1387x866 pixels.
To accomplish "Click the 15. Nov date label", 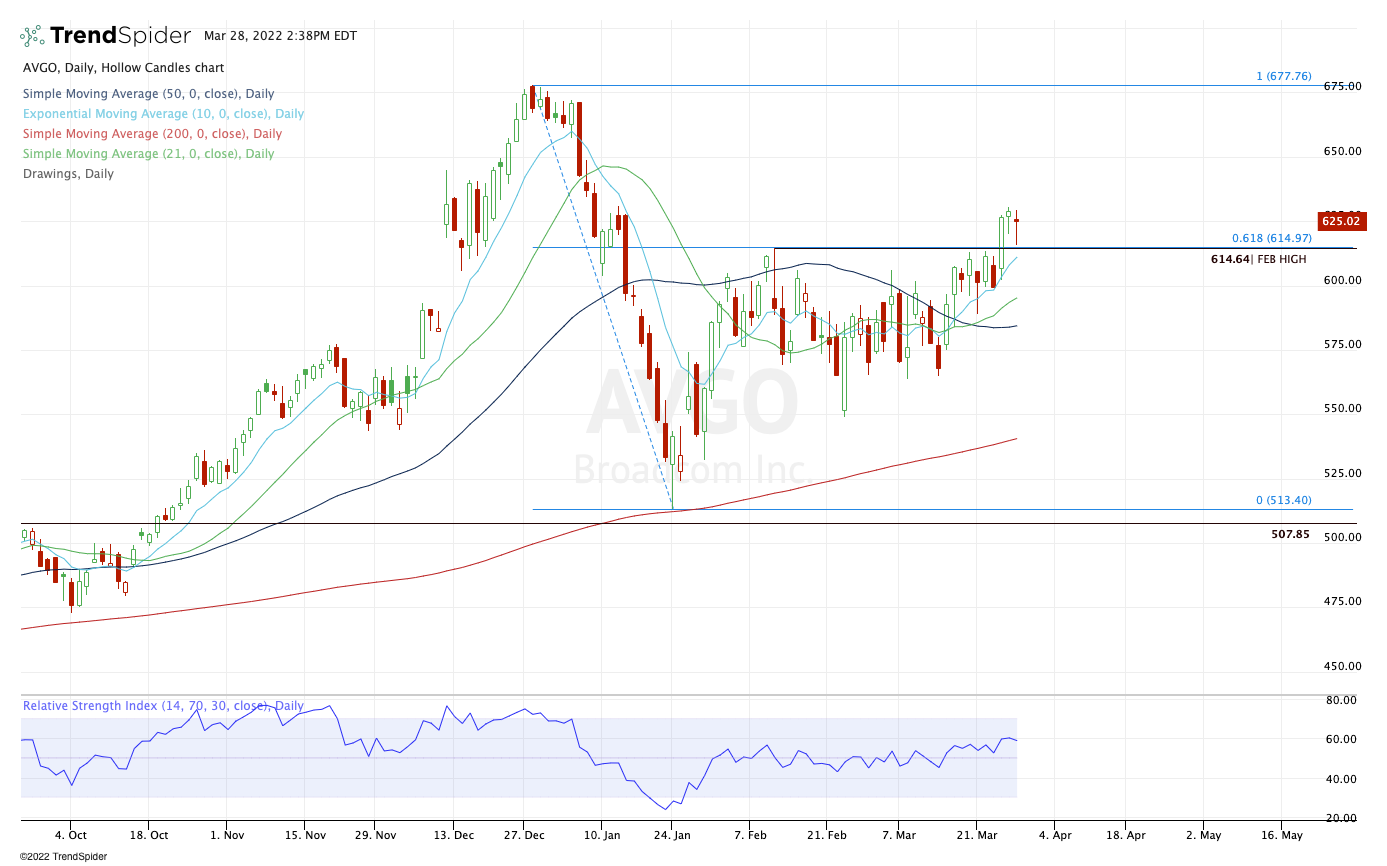I will (305, 834).
